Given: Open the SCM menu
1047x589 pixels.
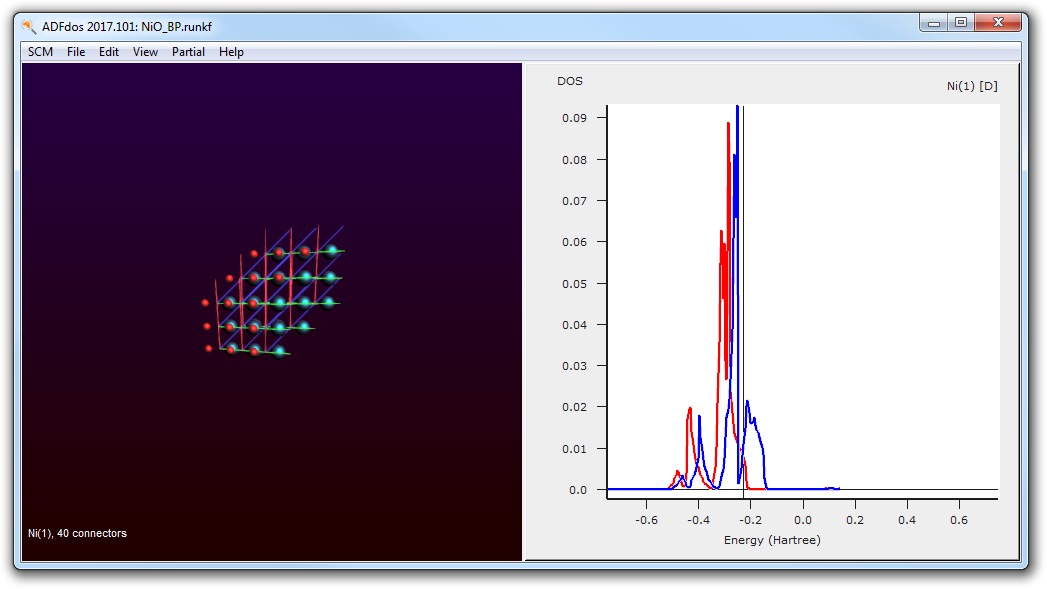Looking at the screenshot, I should point(40,52).
